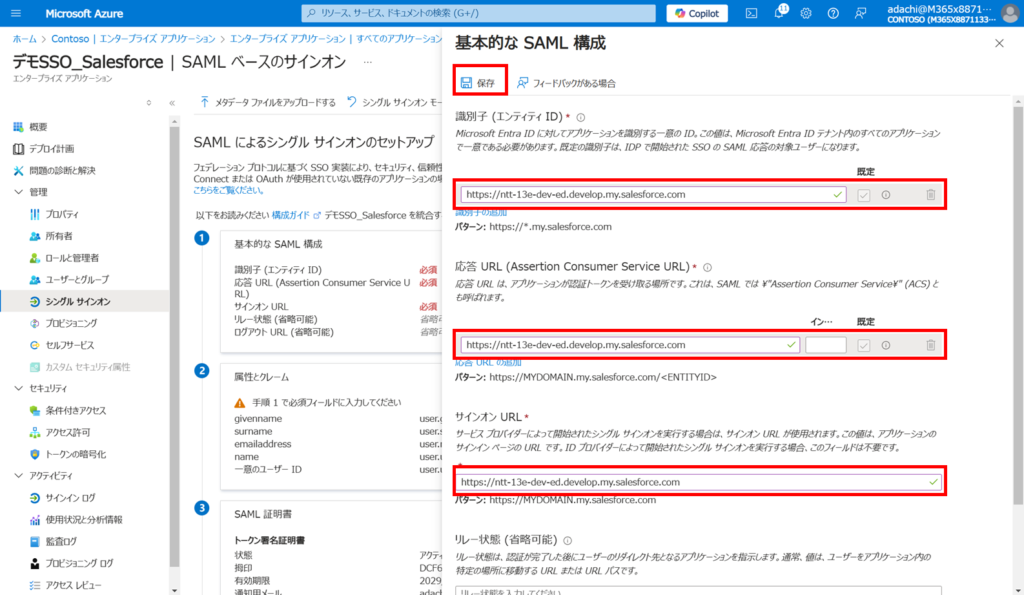1024x595 pixels.
Task: Toggle default checkbox for Reply URL row
Action: [863, 345]
